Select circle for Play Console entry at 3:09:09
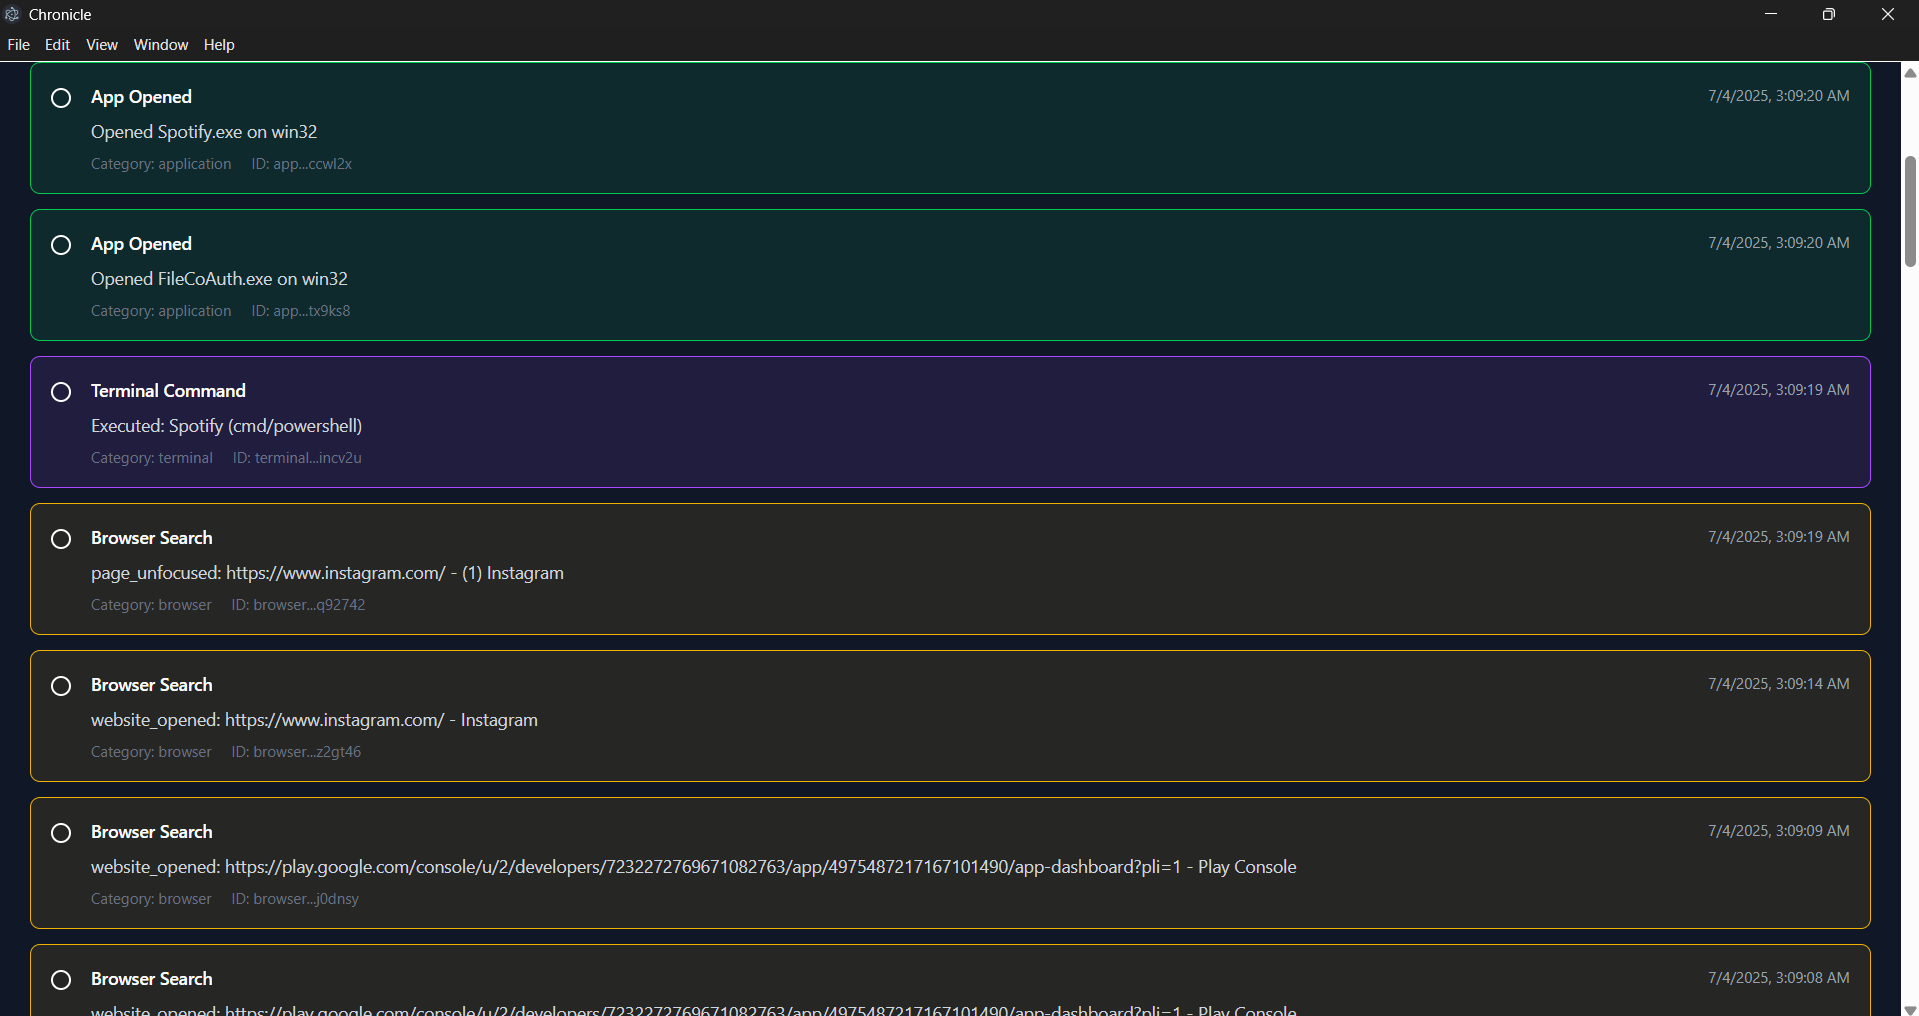Image resolution: width=1919 pixels, height=1016 pixels. (61, 833)
